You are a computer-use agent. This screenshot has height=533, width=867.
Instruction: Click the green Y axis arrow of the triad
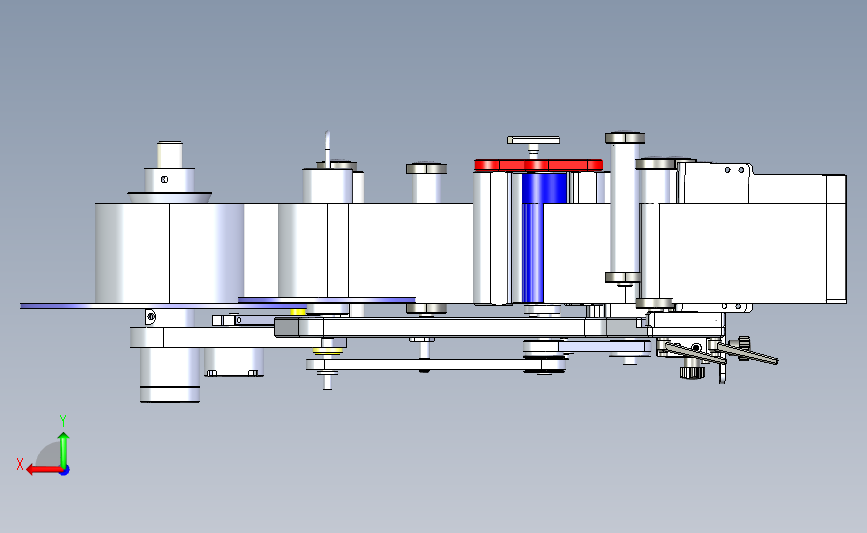click(x=64, y=448)
